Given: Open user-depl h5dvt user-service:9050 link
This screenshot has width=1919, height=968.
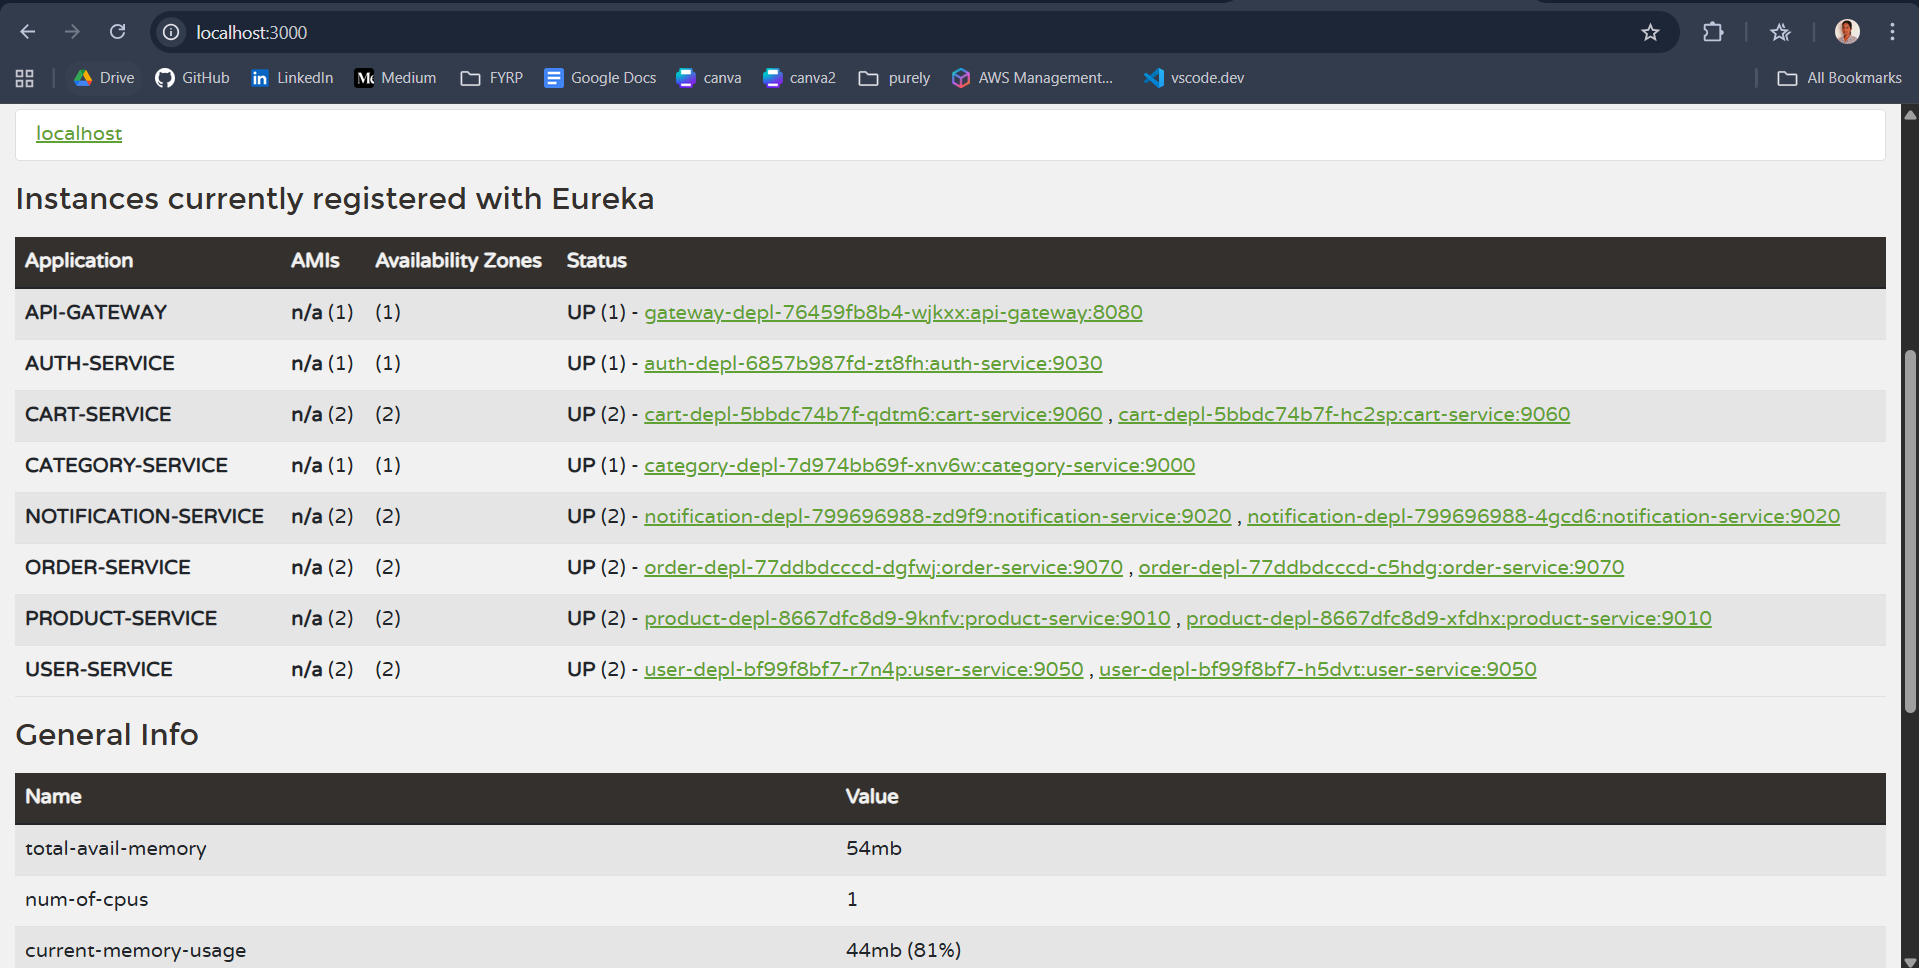Looking at the screenshot, I should tap(1318, 670).
